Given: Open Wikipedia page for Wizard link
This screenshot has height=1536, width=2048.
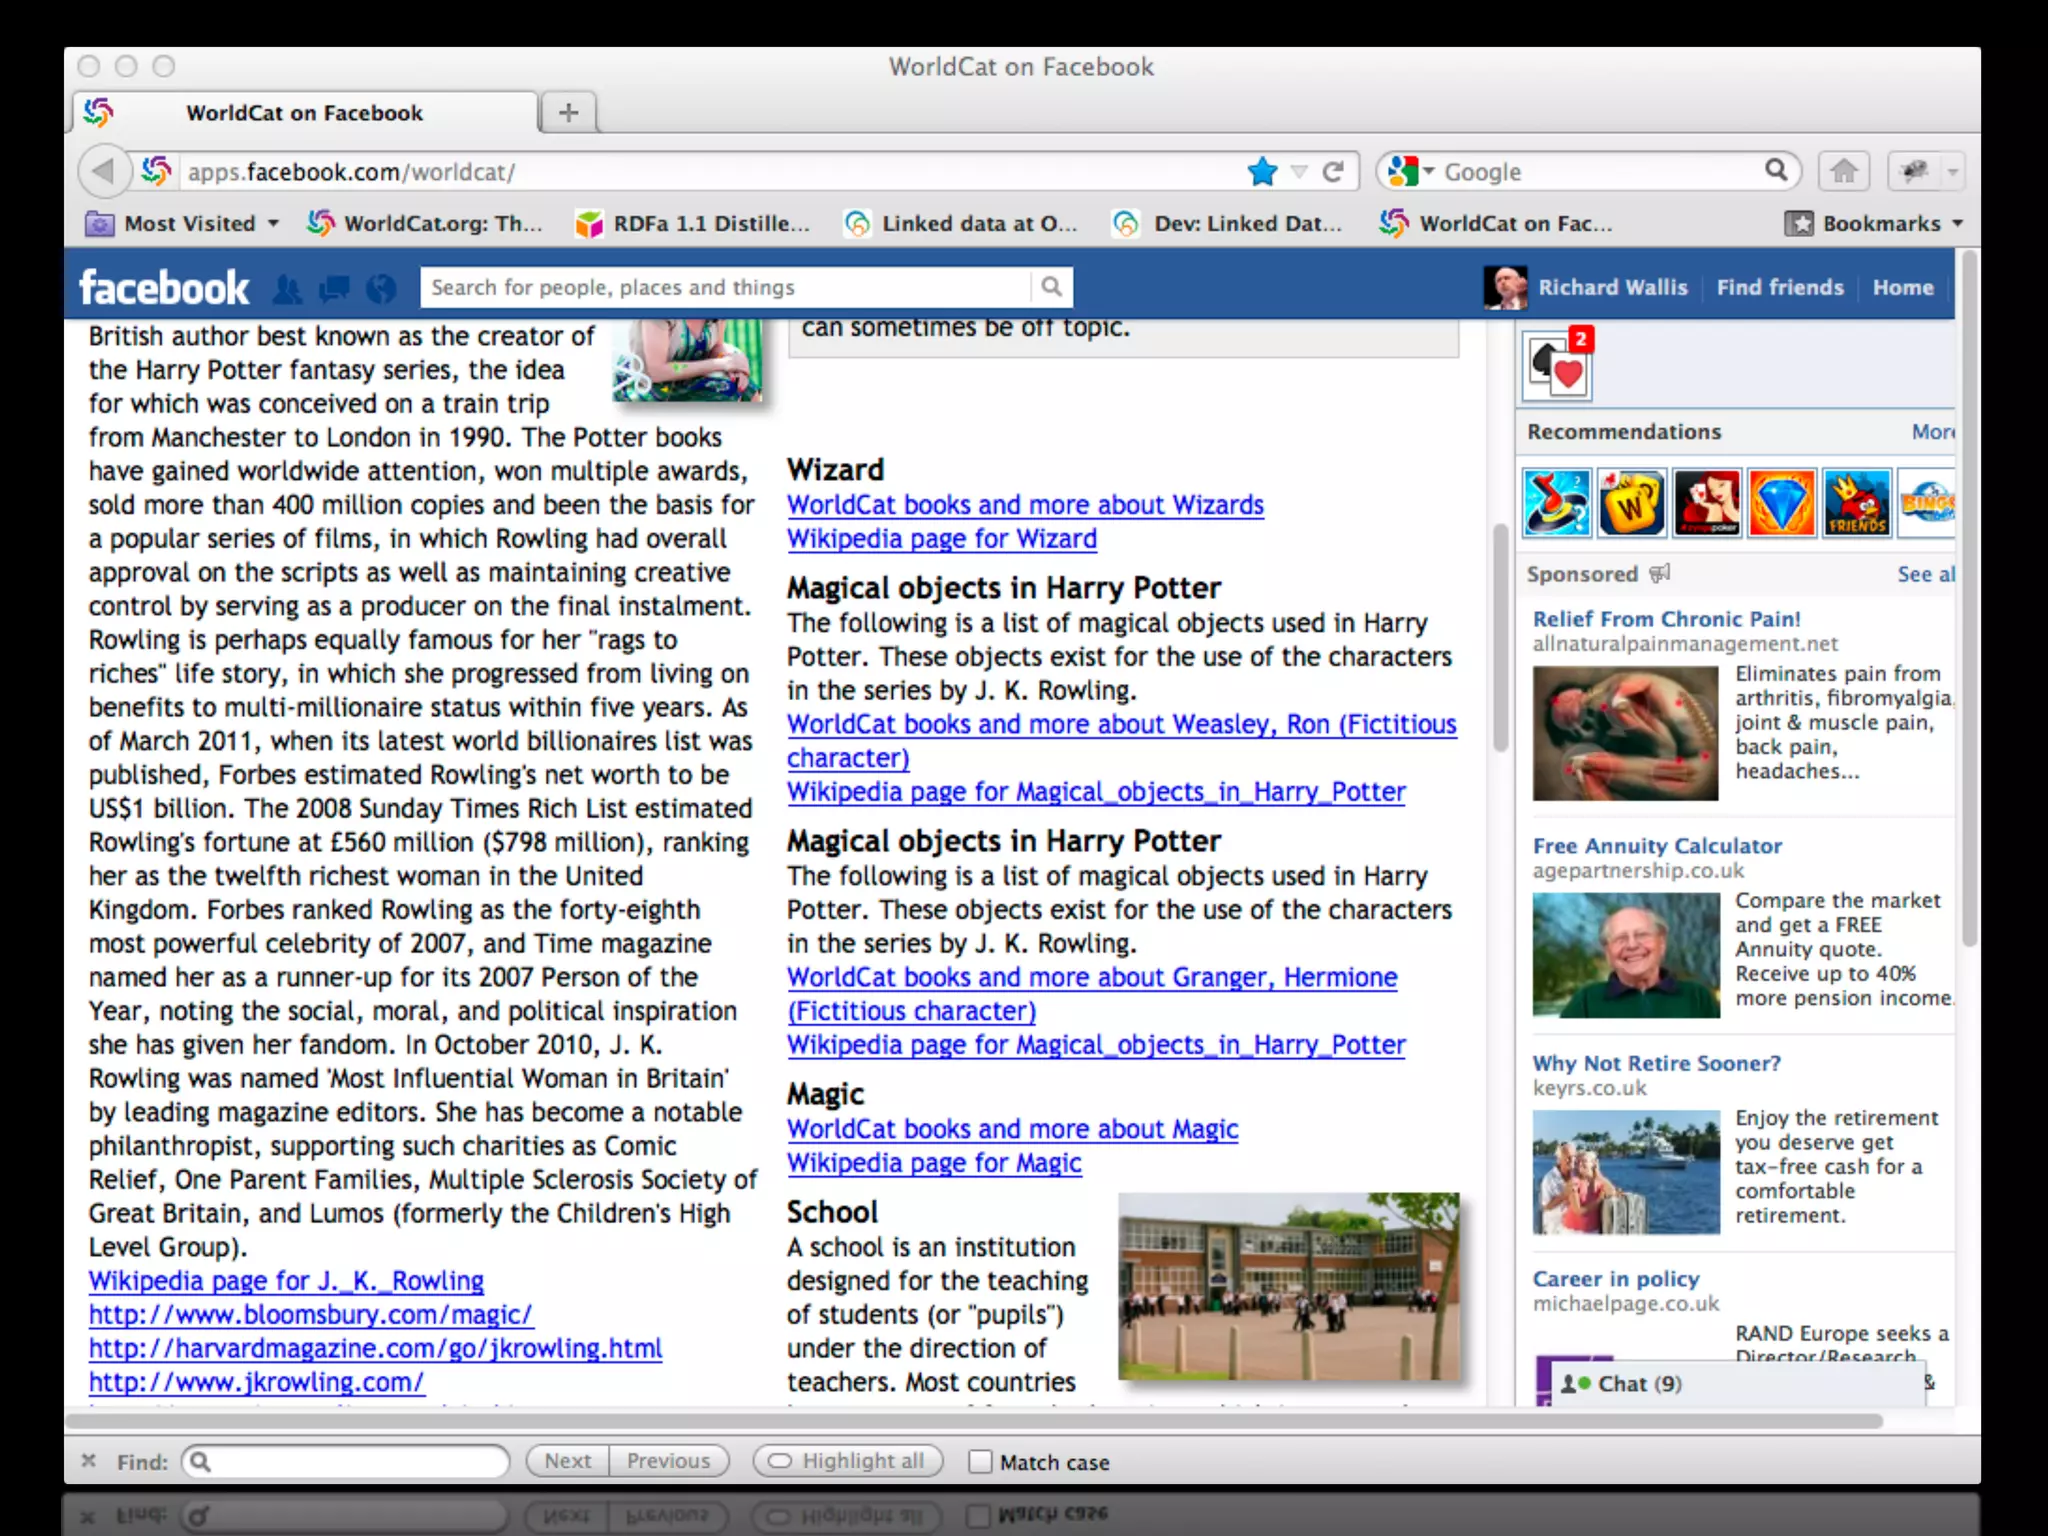Looking at the screenshot, I should point(941,539).
